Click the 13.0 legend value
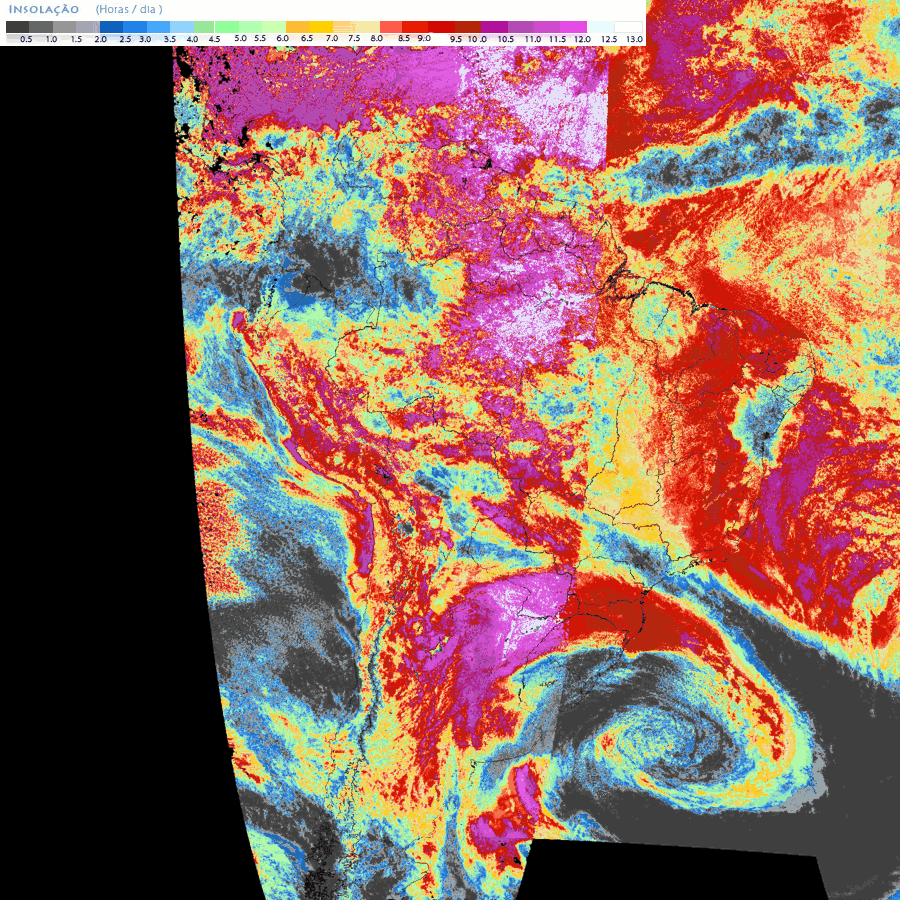900x900 pixels. coord(634,39)
